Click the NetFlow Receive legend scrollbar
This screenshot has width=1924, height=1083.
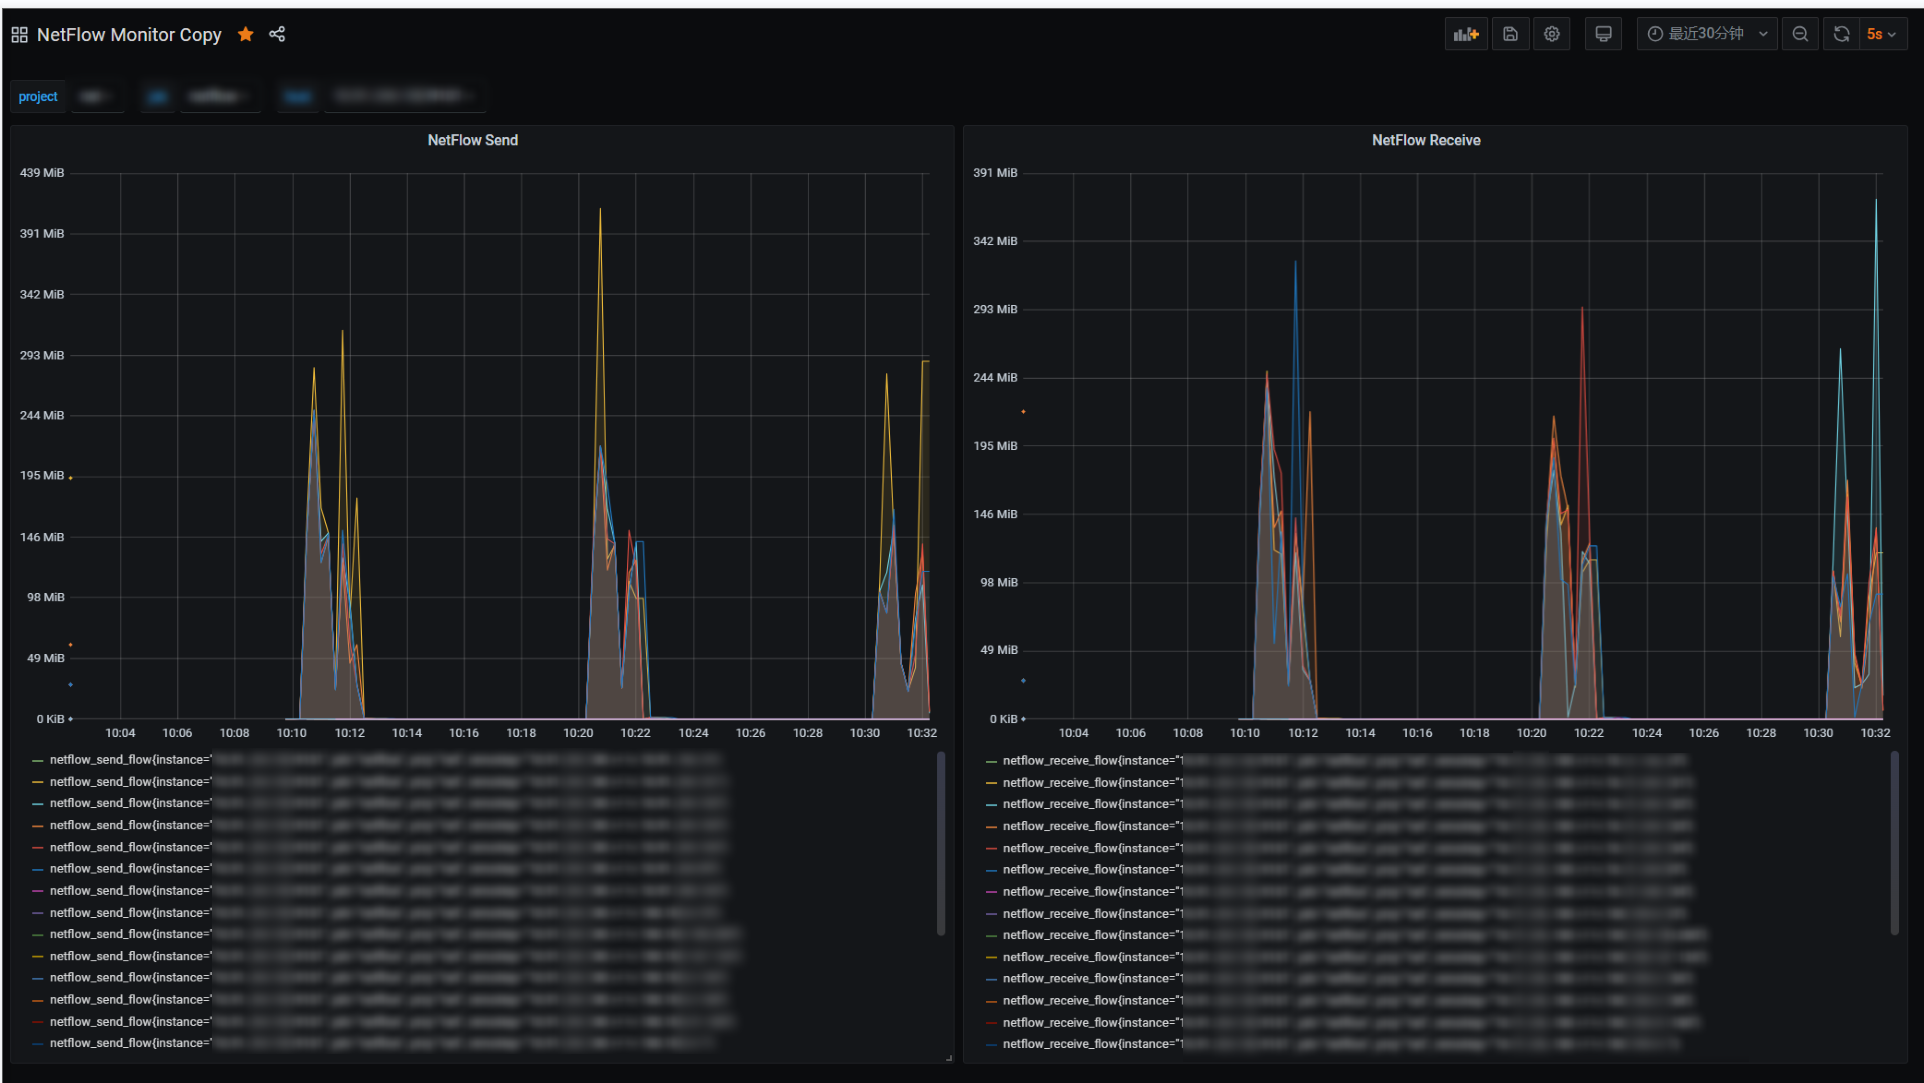[1894, 843]
